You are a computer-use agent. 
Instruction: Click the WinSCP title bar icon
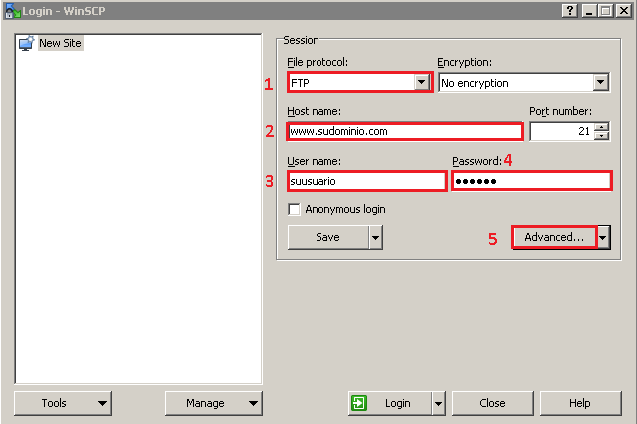click(x=12, y=11)
